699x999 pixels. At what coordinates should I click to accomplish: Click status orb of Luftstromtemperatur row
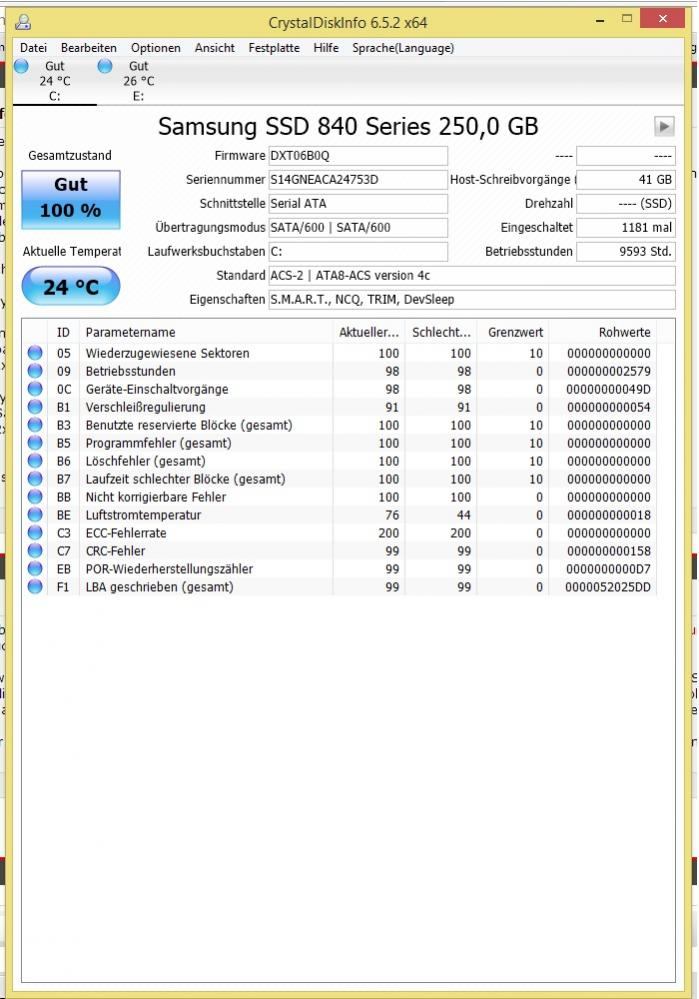click(x=35, y=515)
